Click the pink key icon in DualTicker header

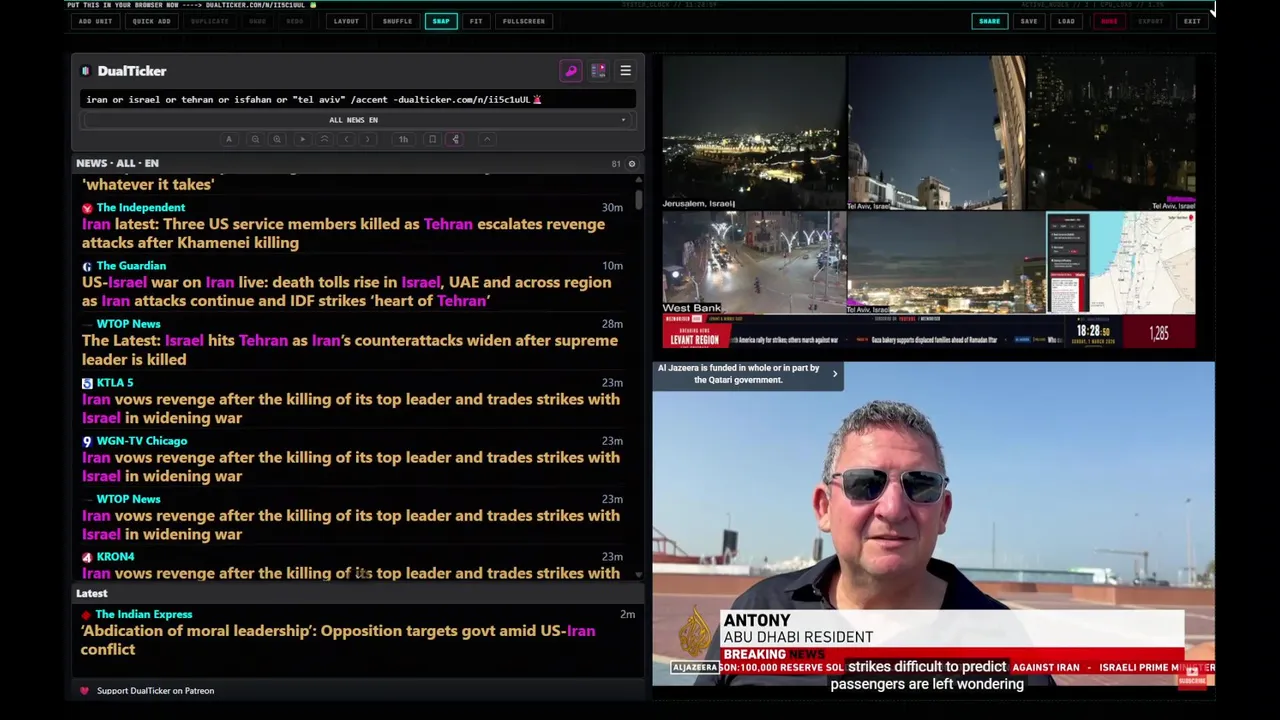point(571,71)
